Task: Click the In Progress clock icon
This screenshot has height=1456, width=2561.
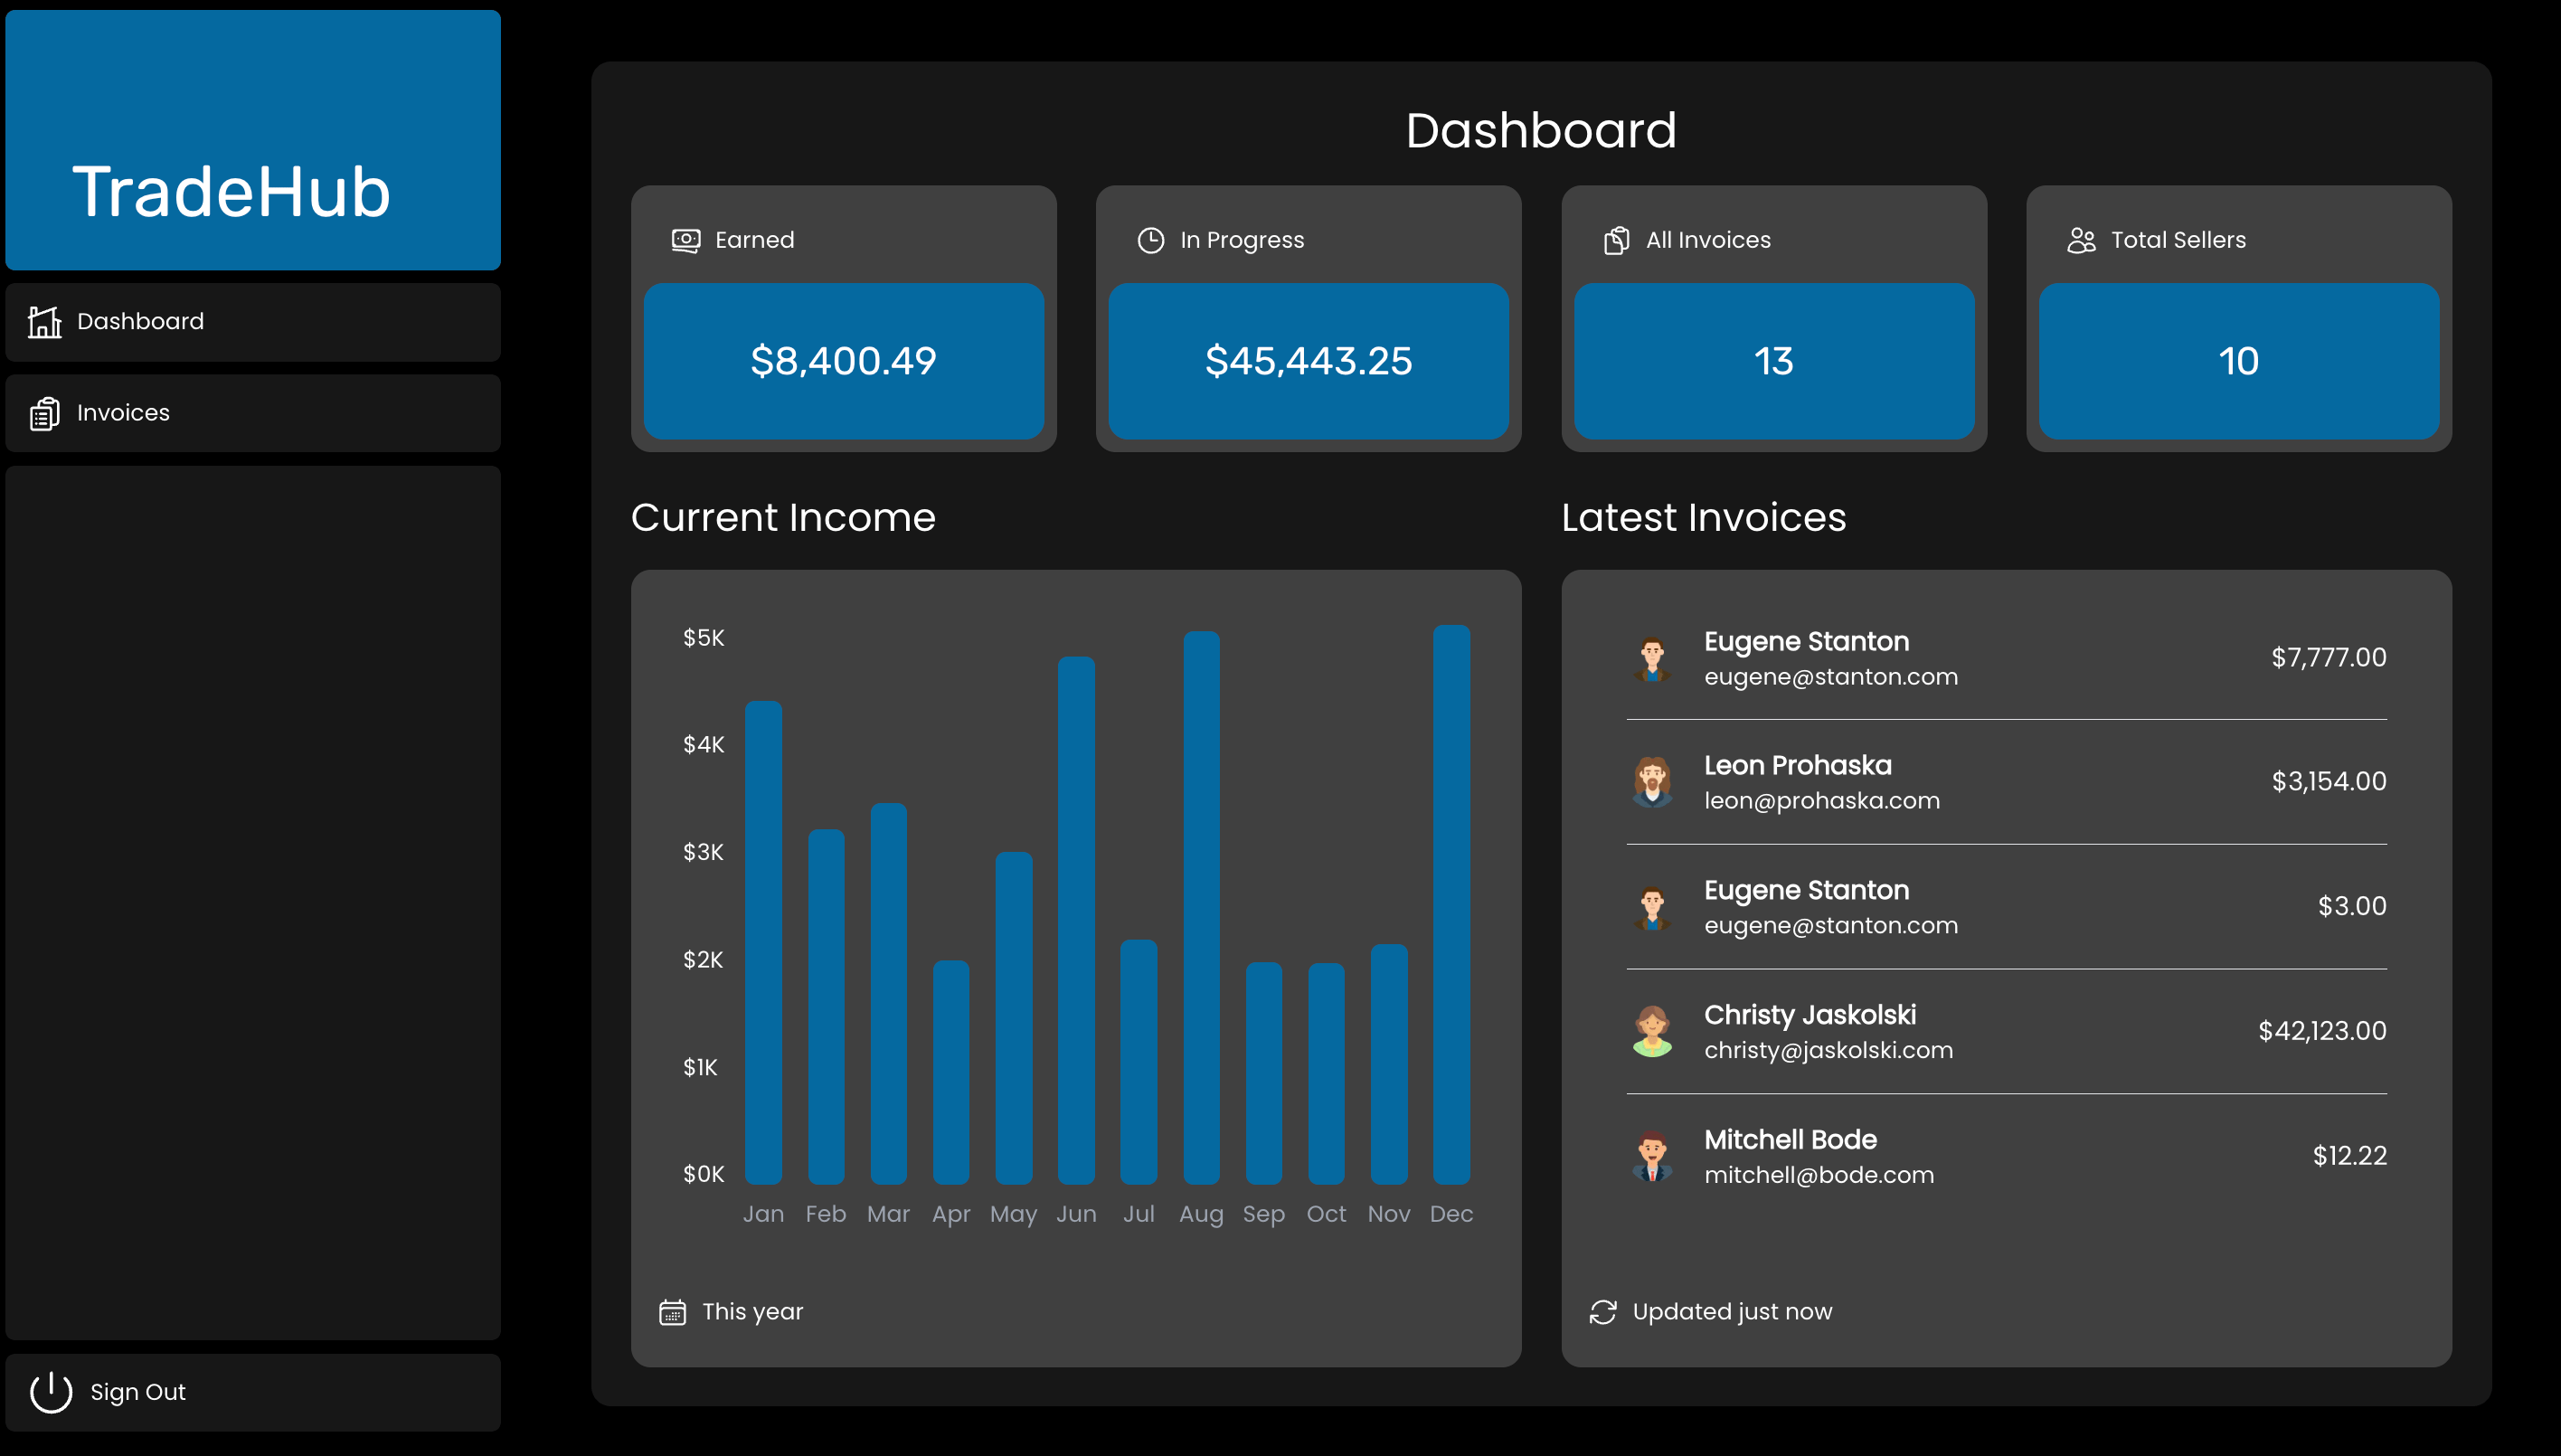Action: 1151,240
